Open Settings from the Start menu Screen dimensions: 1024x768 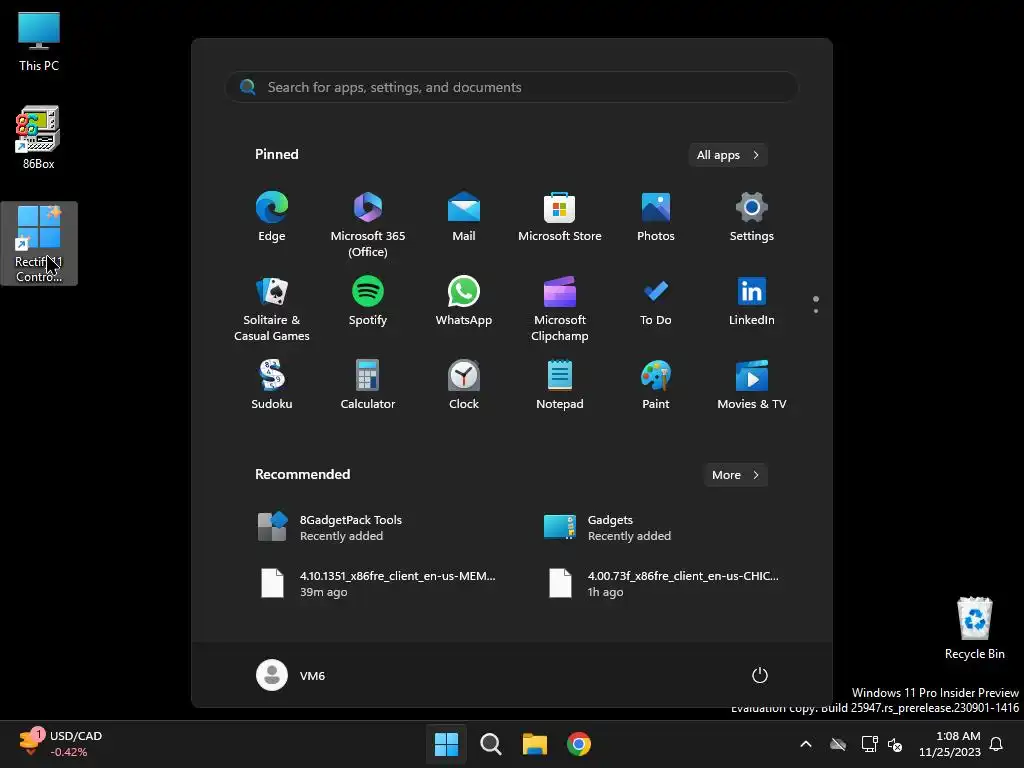point(752,217)
